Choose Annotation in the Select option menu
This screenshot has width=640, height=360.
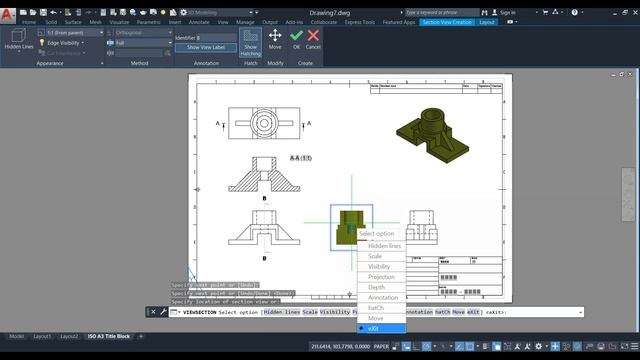(381, 298)
